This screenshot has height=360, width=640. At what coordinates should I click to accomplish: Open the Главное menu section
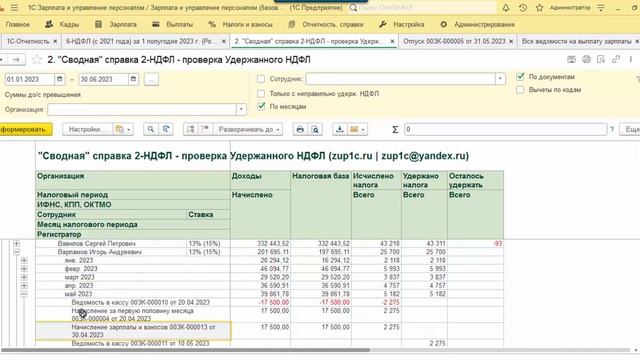pyautogui.click(x=18, y=24)
